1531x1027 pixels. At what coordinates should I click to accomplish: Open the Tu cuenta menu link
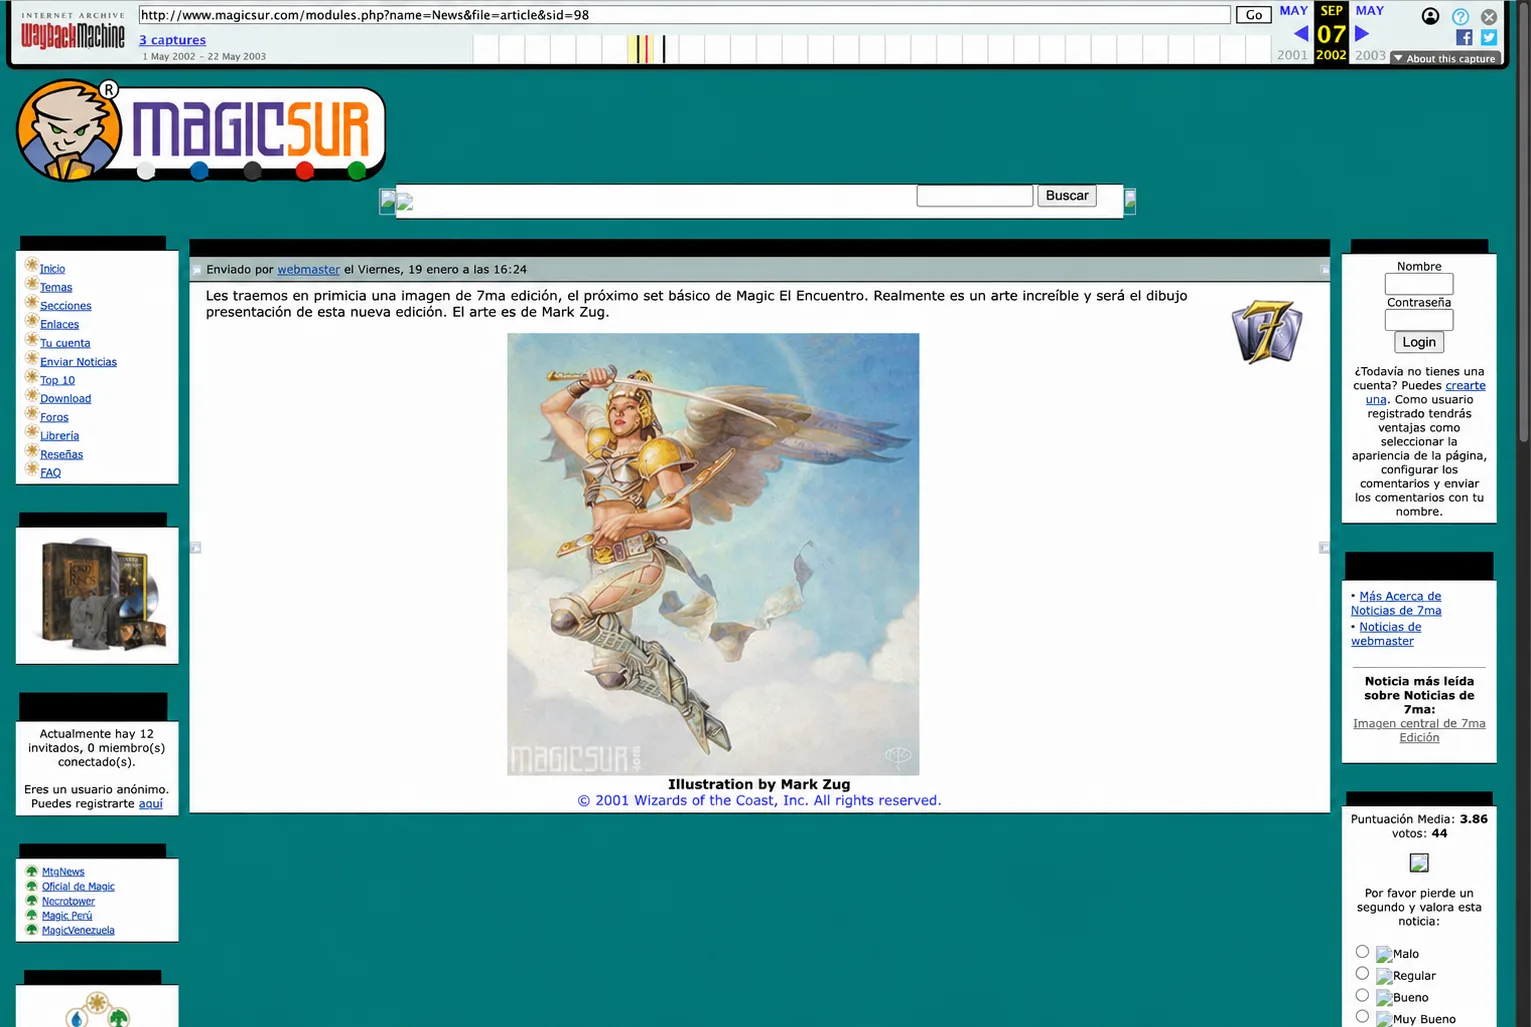[x=65, y=343]
